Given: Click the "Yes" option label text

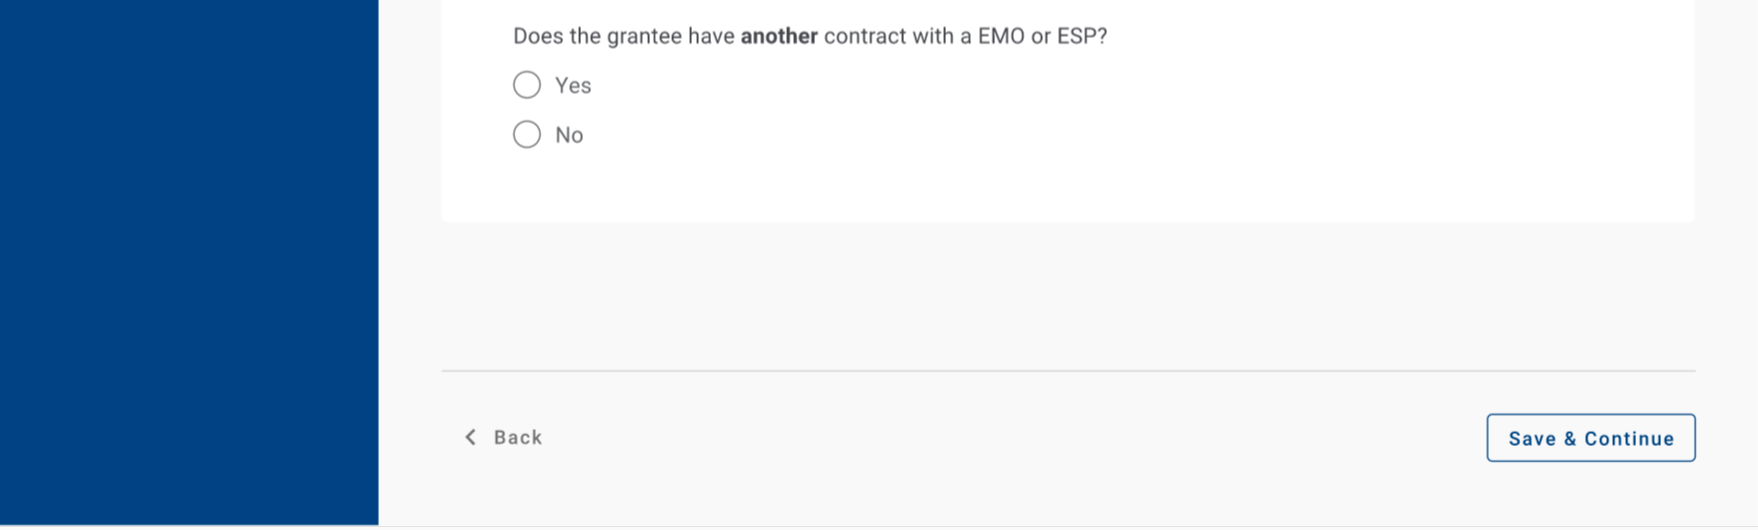Looking at the screenshot, I should (x=573, y=86).
